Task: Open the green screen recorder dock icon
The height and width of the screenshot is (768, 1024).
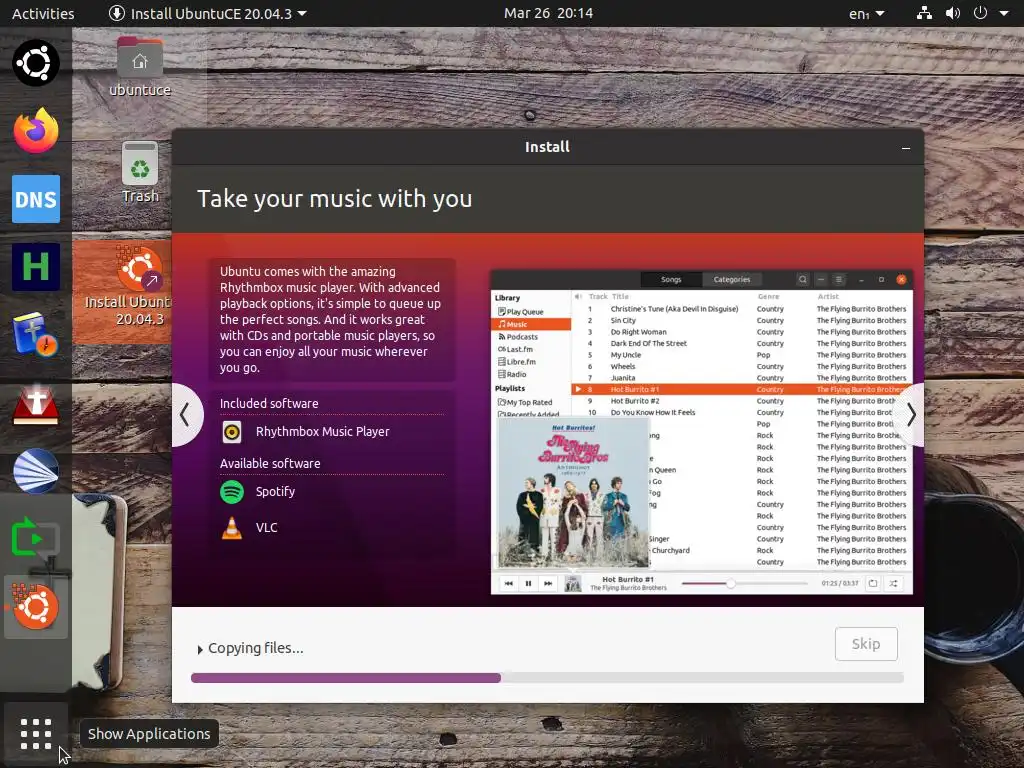Action: click(35, 539)
